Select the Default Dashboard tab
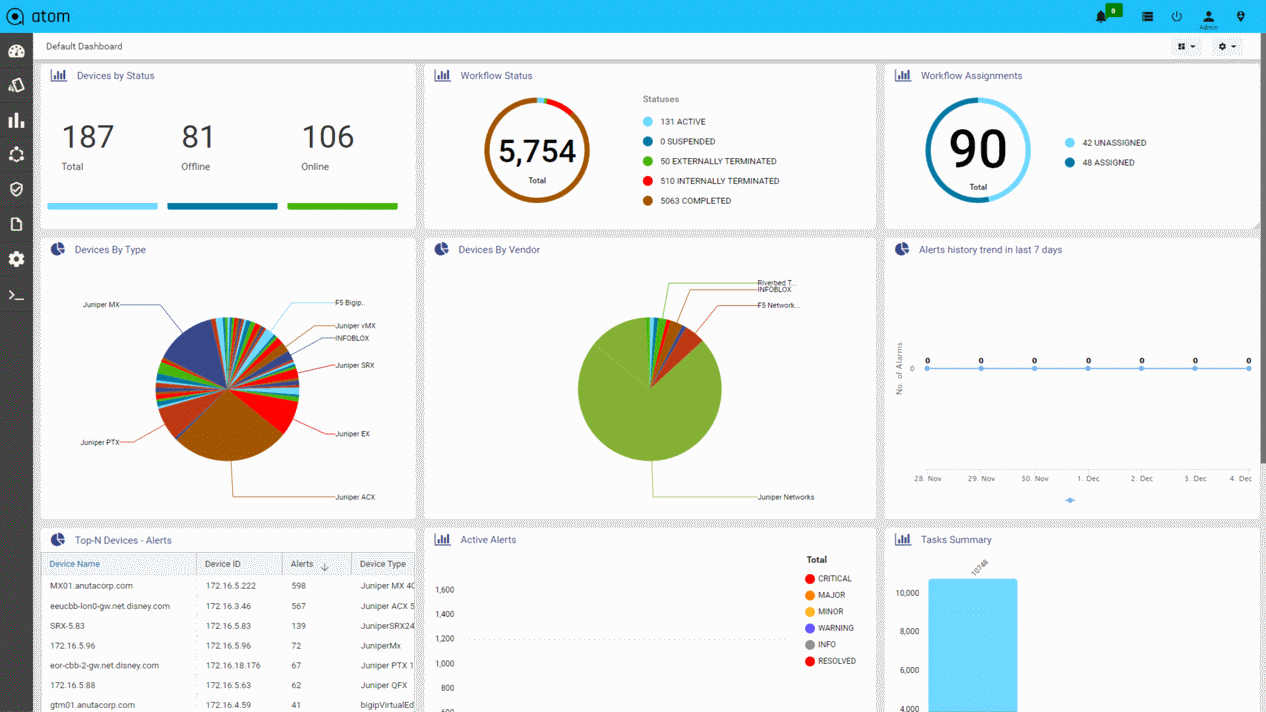The image size is (1266, 712). pos(84,46)
